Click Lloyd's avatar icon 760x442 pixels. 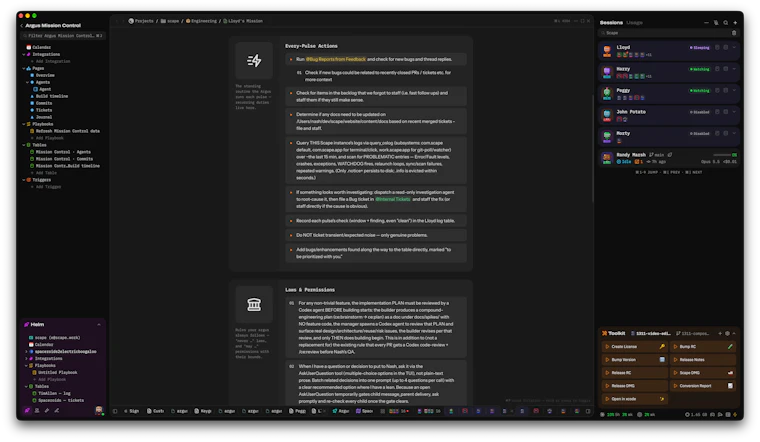(607, 50)
